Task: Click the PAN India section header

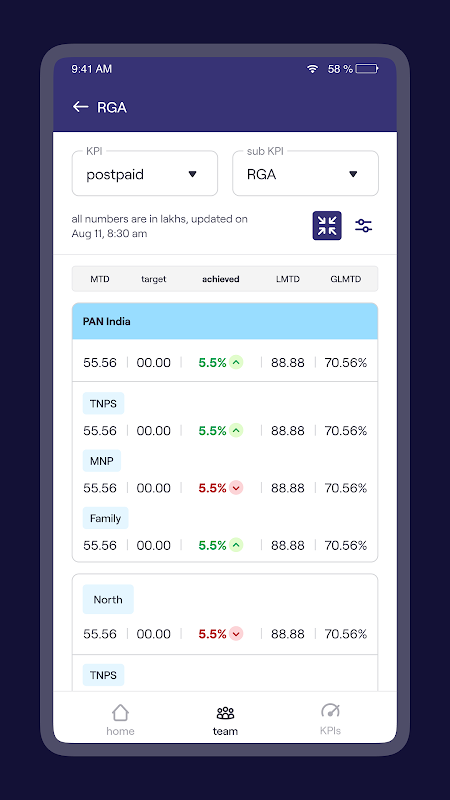Action: (x=225, y=321)
